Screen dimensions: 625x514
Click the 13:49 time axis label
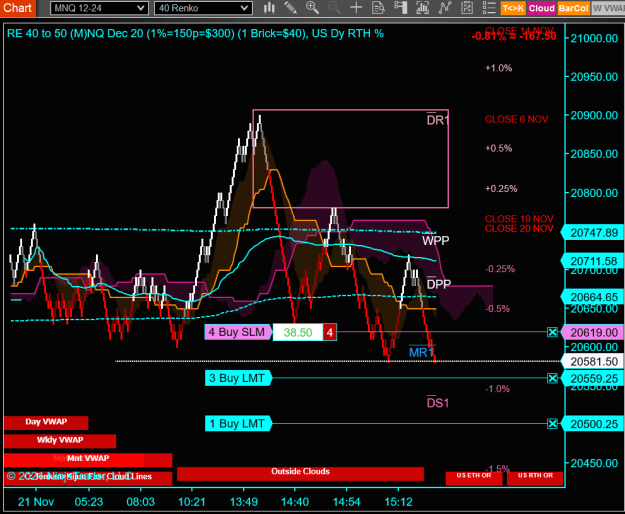pyautogui.click(x=244, y=502)
